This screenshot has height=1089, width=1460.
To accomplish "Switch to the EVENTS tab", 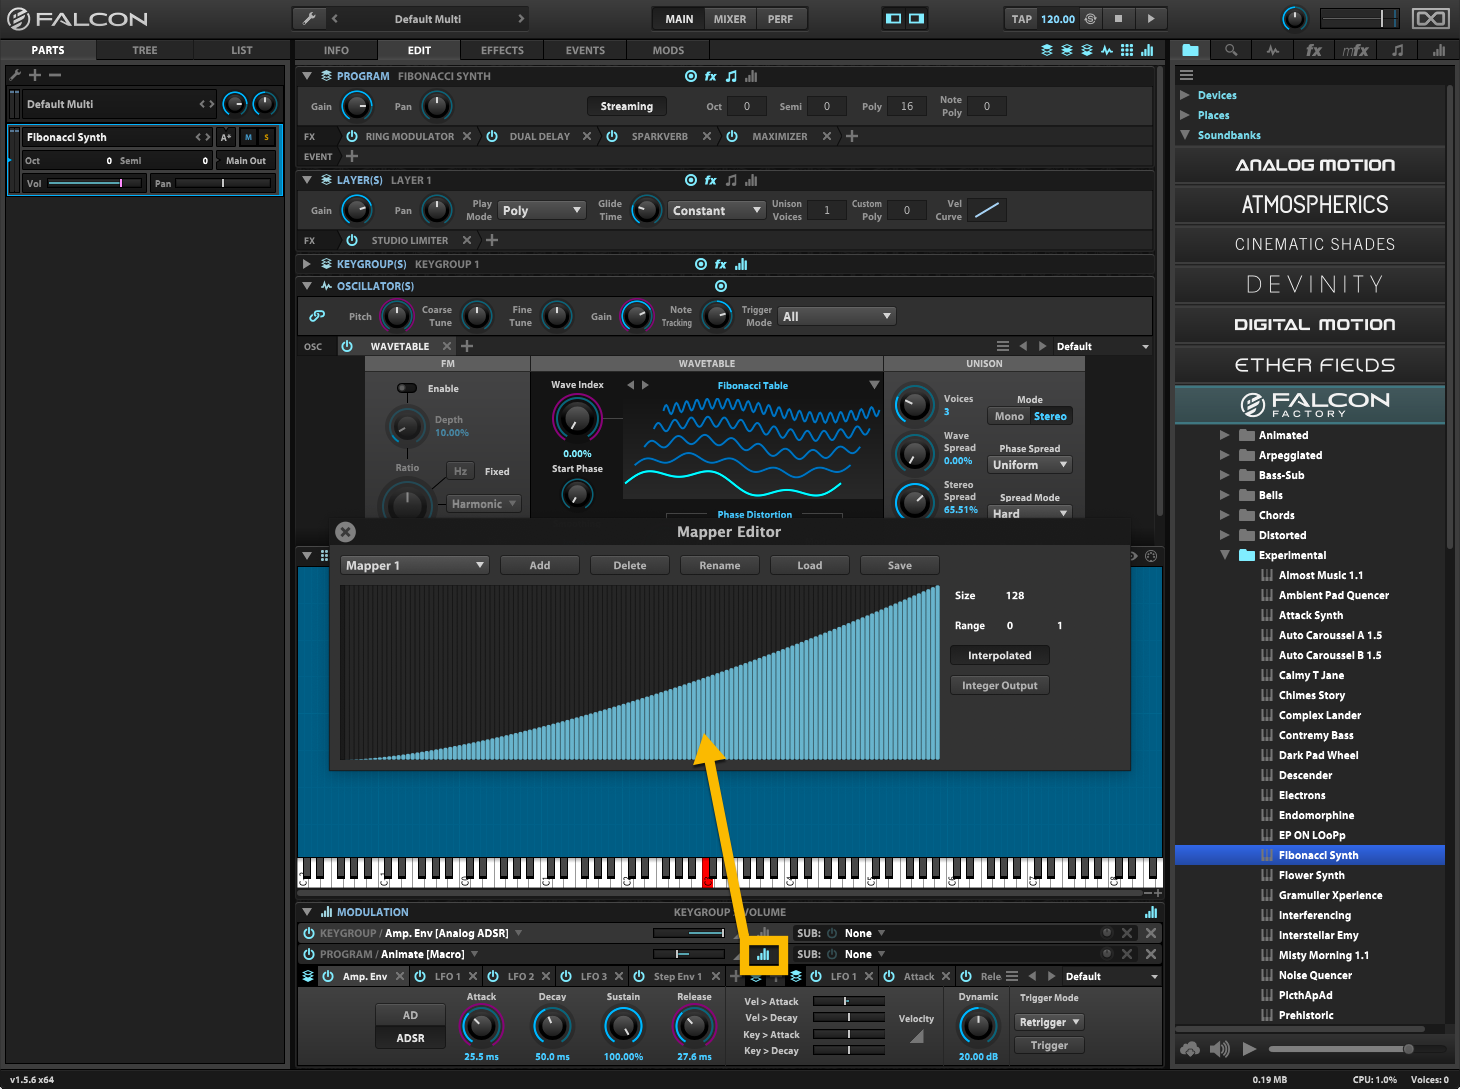I will (x=585, y=50).
